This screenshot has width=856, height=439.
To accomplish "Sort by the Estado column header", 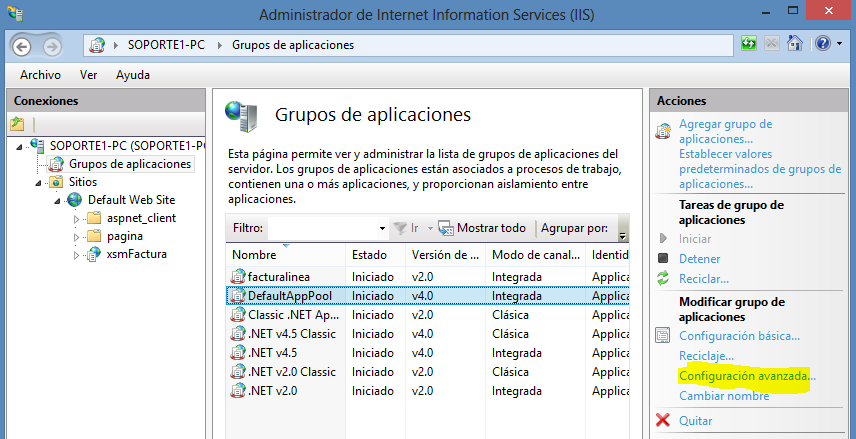I will coord(376,255).
